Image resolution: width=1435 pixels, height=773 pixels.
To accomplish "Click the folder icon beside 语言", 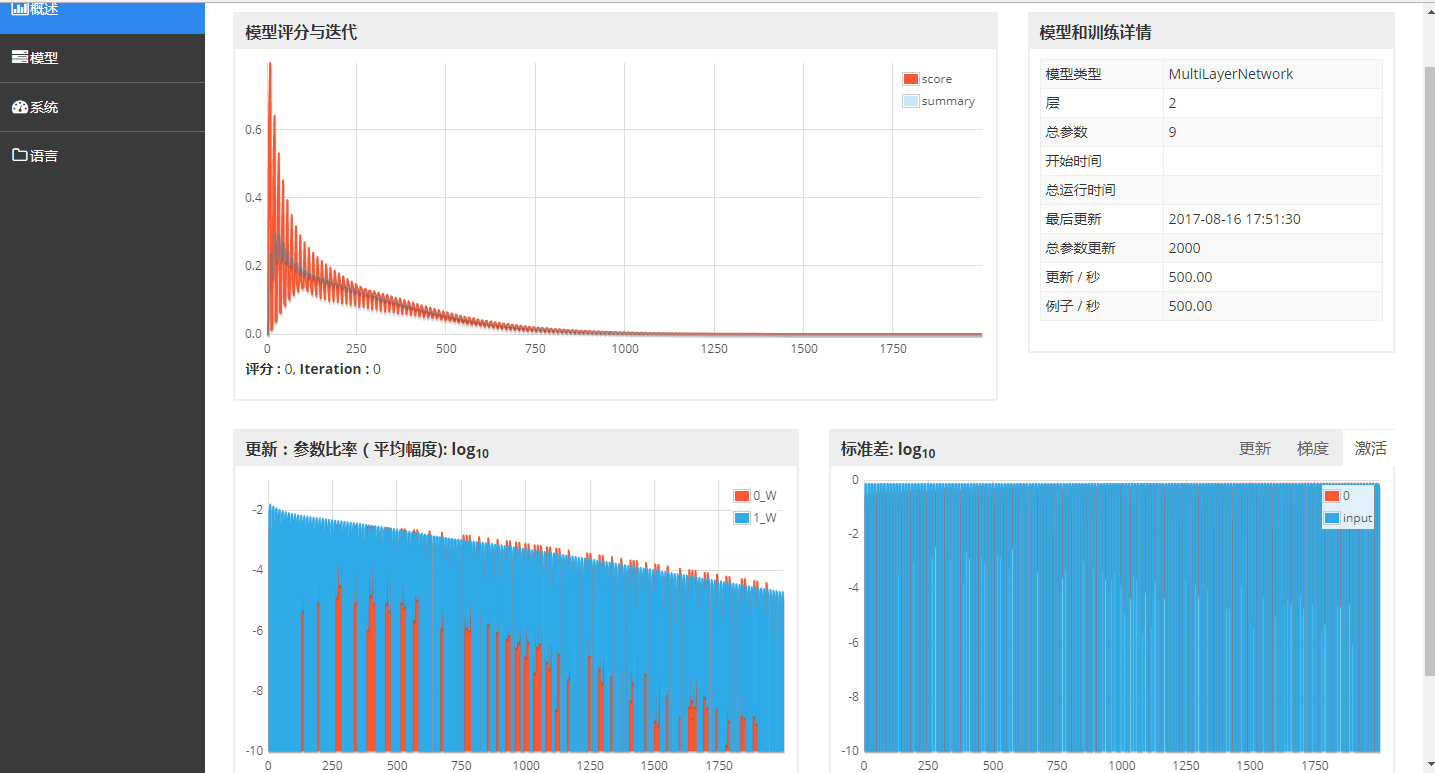I will pos(20,155).
